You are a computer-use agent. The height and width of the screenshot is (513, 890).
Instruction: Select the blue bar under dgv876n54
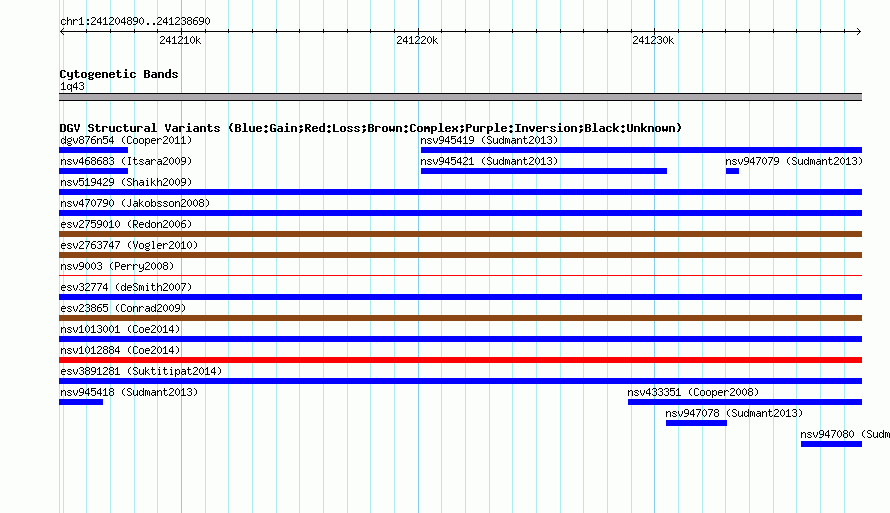point(94,150)
